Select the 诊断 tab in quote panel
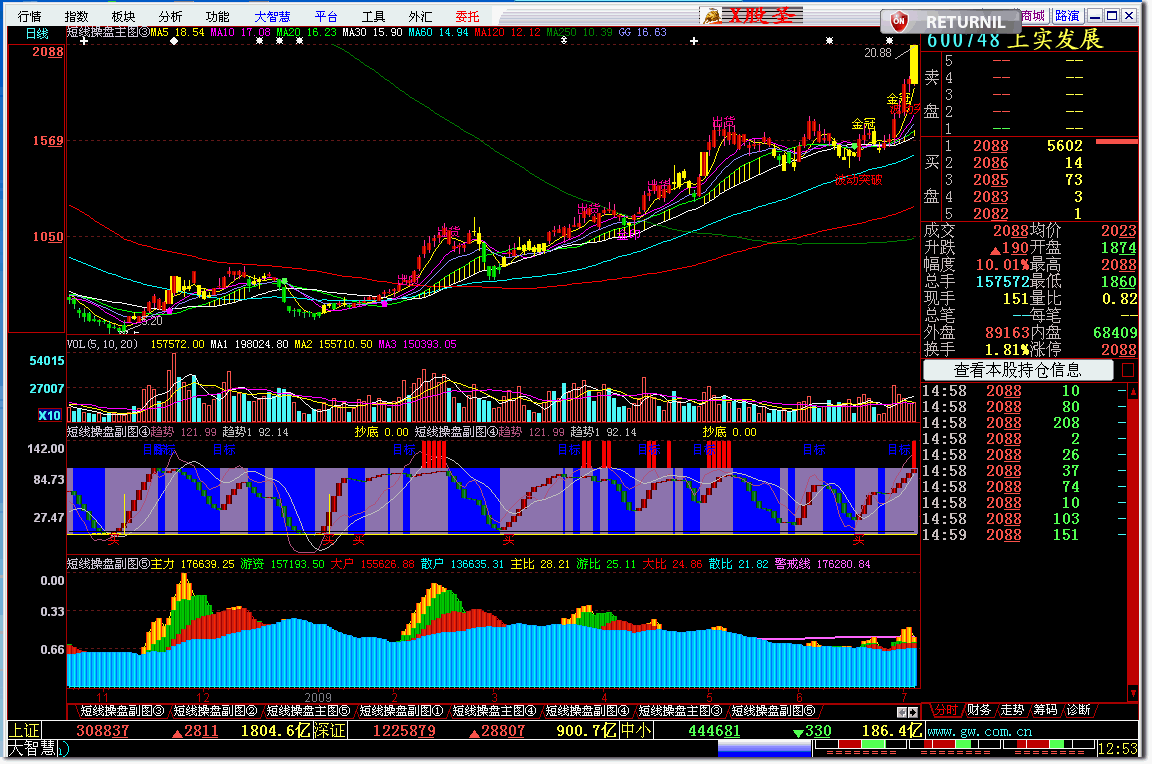 pos(1078,710)
